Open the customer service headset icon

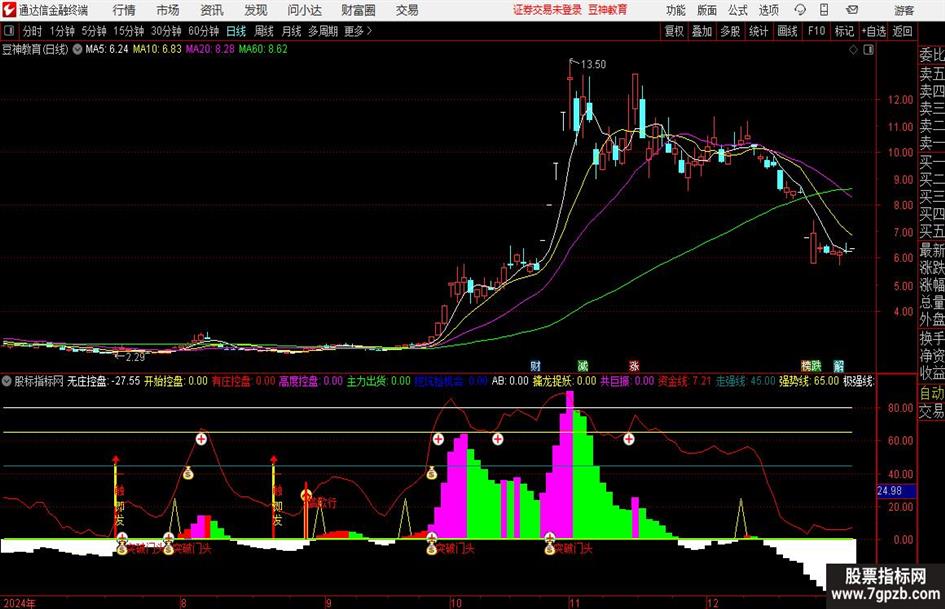point(800,10)
